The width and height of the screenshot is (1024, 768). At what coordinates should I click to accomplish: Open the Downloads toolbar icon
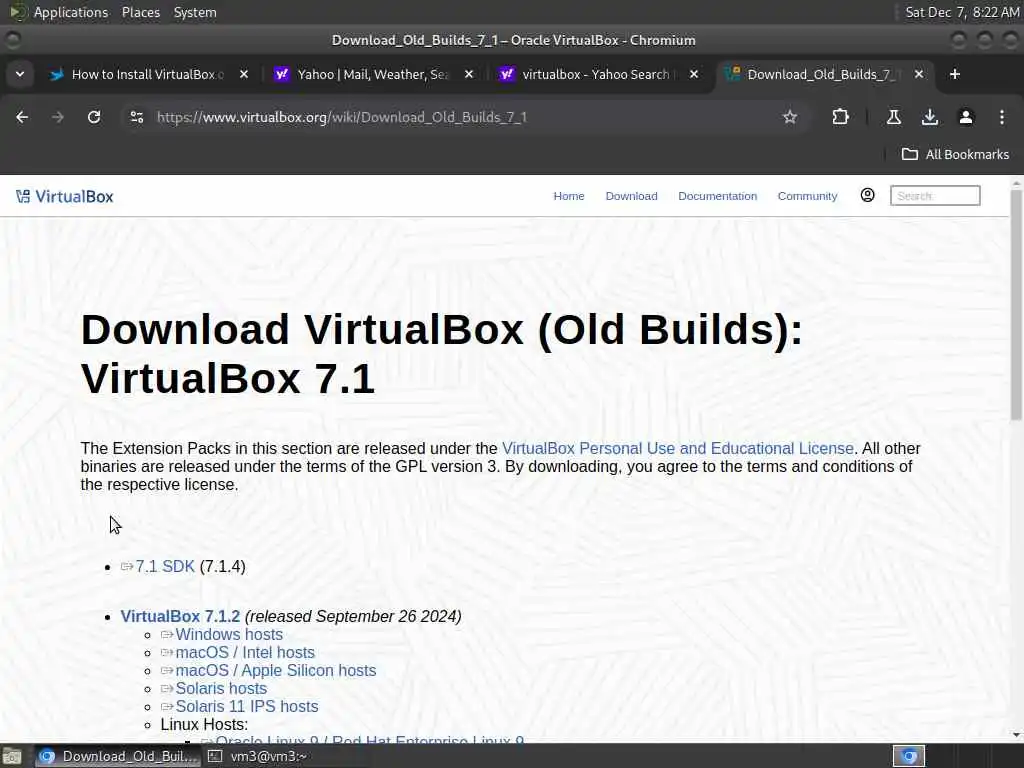pos(930,117)
